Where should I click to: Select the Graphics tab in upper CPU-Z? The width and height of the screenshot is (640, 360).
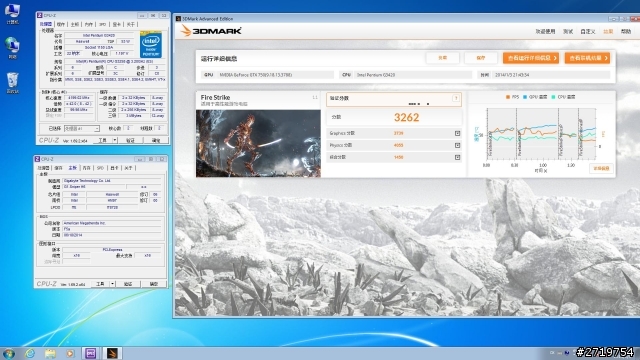pyautogui.click(x=117, y=24)
